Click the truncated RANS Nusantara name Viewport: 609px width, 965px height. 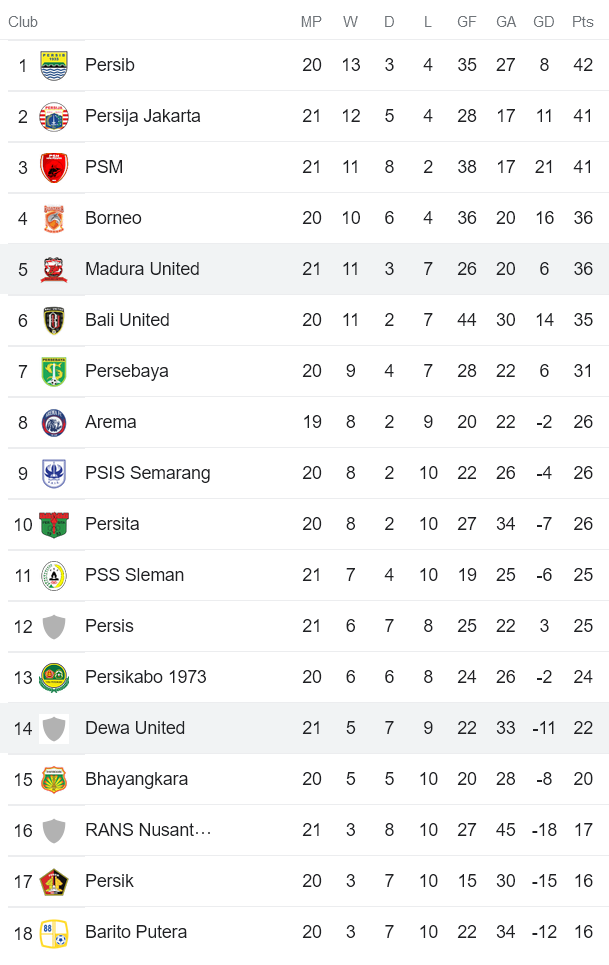click(148, 830)
